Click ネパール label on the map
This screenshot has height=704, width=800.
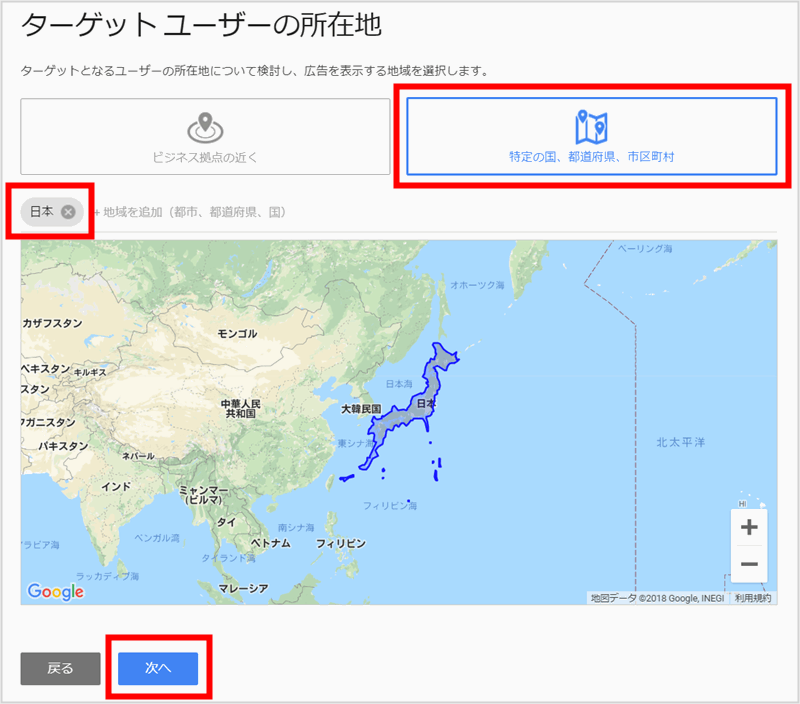(x=138, y=456)
